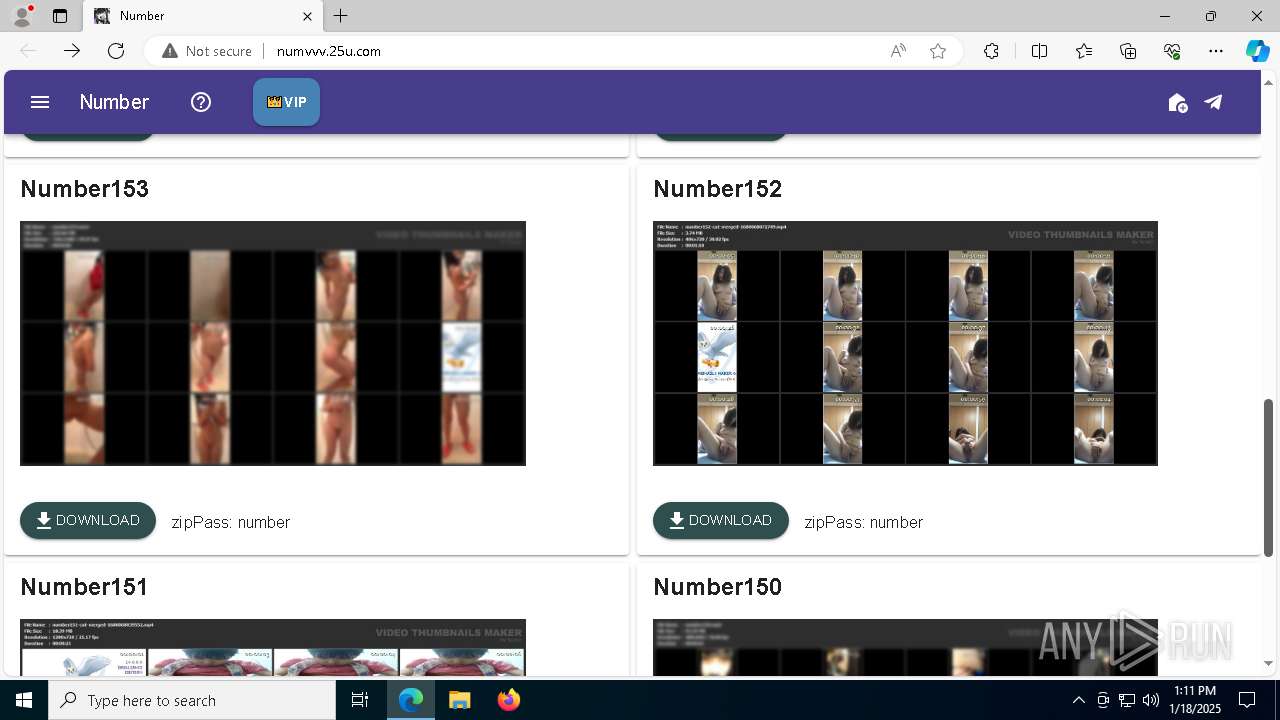This screenshot has height=720, width=1280.
Task: Toggle split screen view
Action: 1039,51
